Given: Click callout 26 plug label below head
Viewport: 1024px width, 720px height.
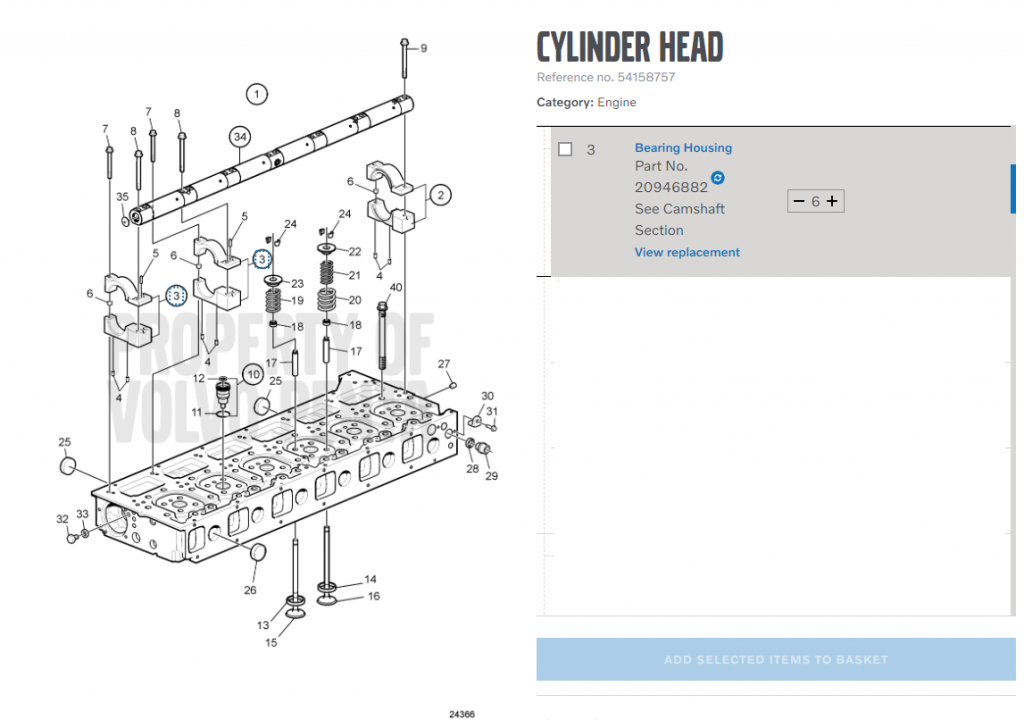Looking at the screenshot, I should tap(250, 590).
